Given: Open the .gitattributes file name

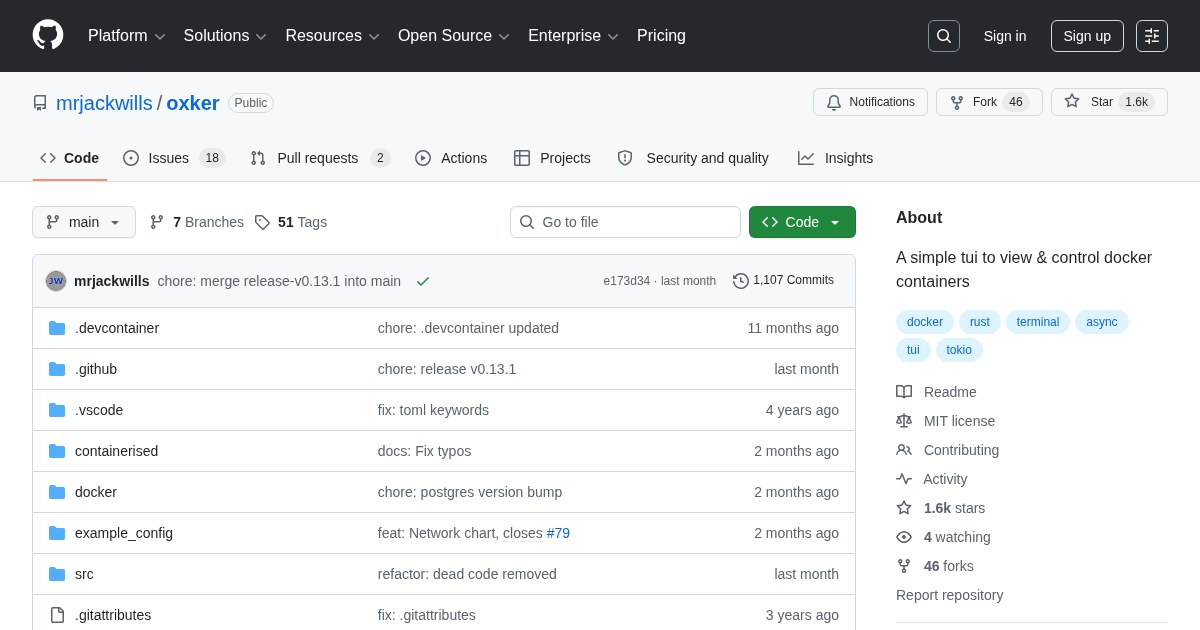Looking at the screenshot, I should tap(113, 615).
